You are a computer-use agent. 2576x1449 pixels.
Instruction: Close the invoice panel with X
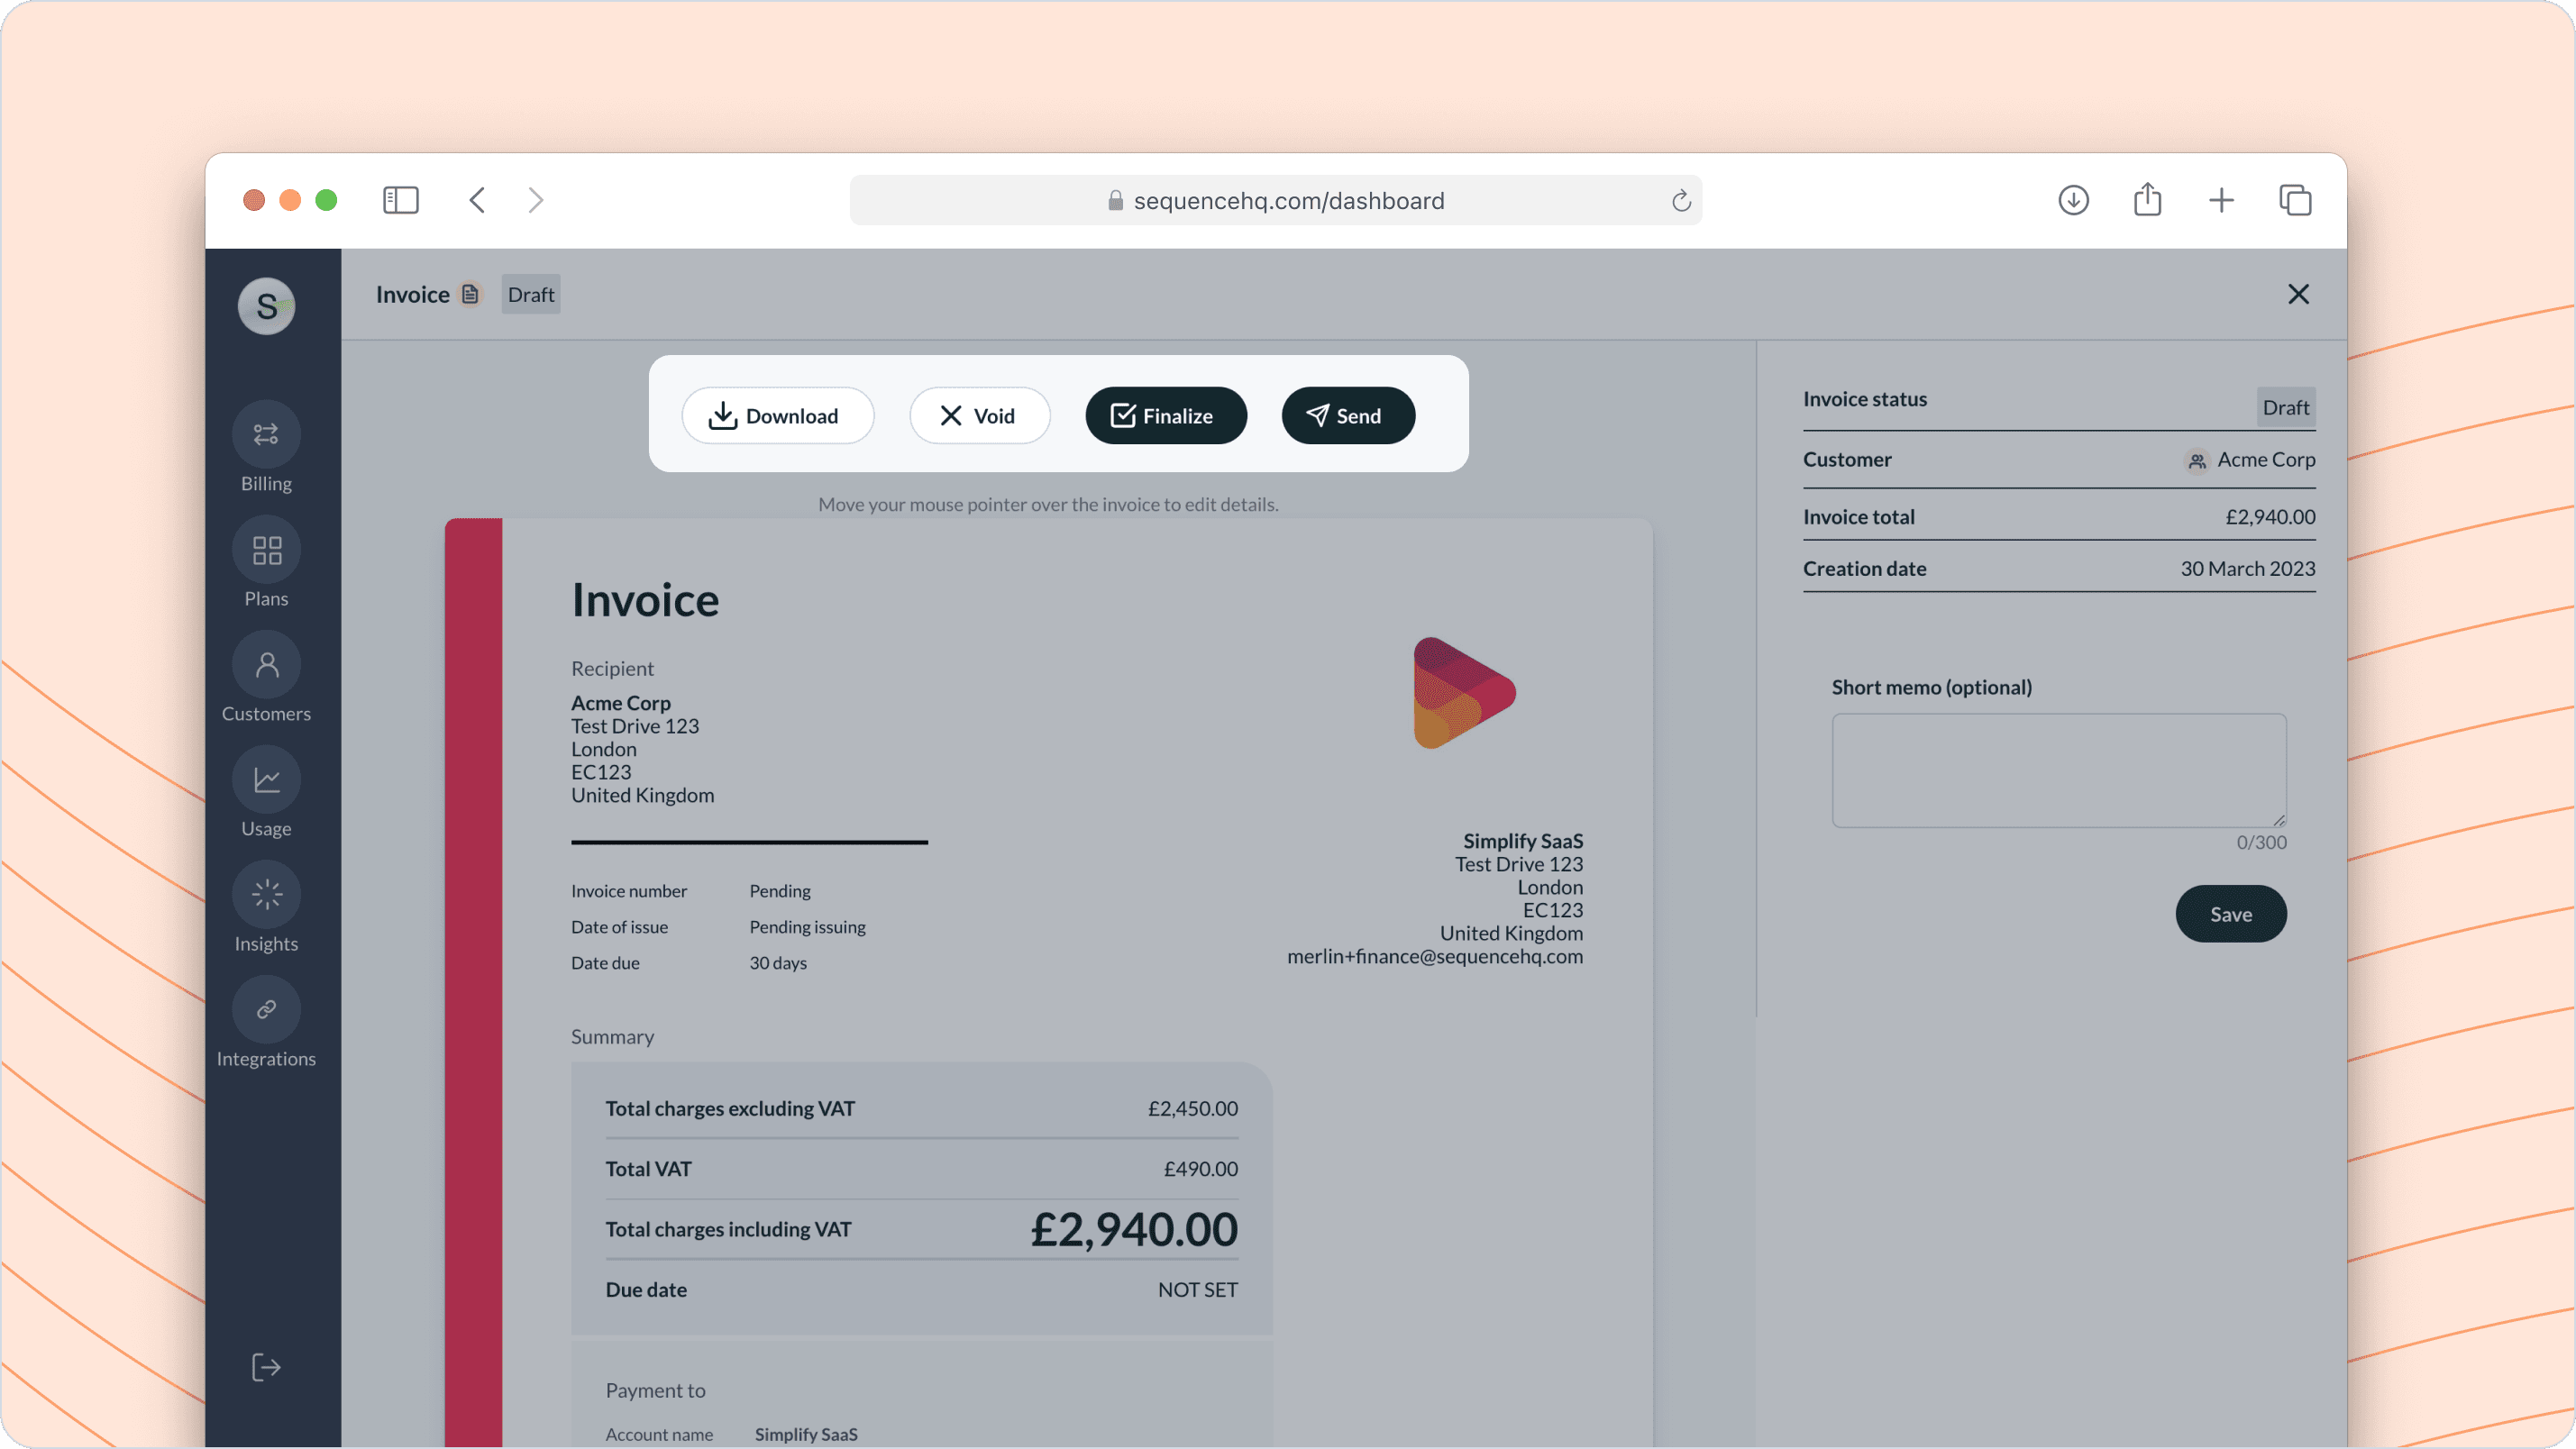click(x=2298, y=294)
